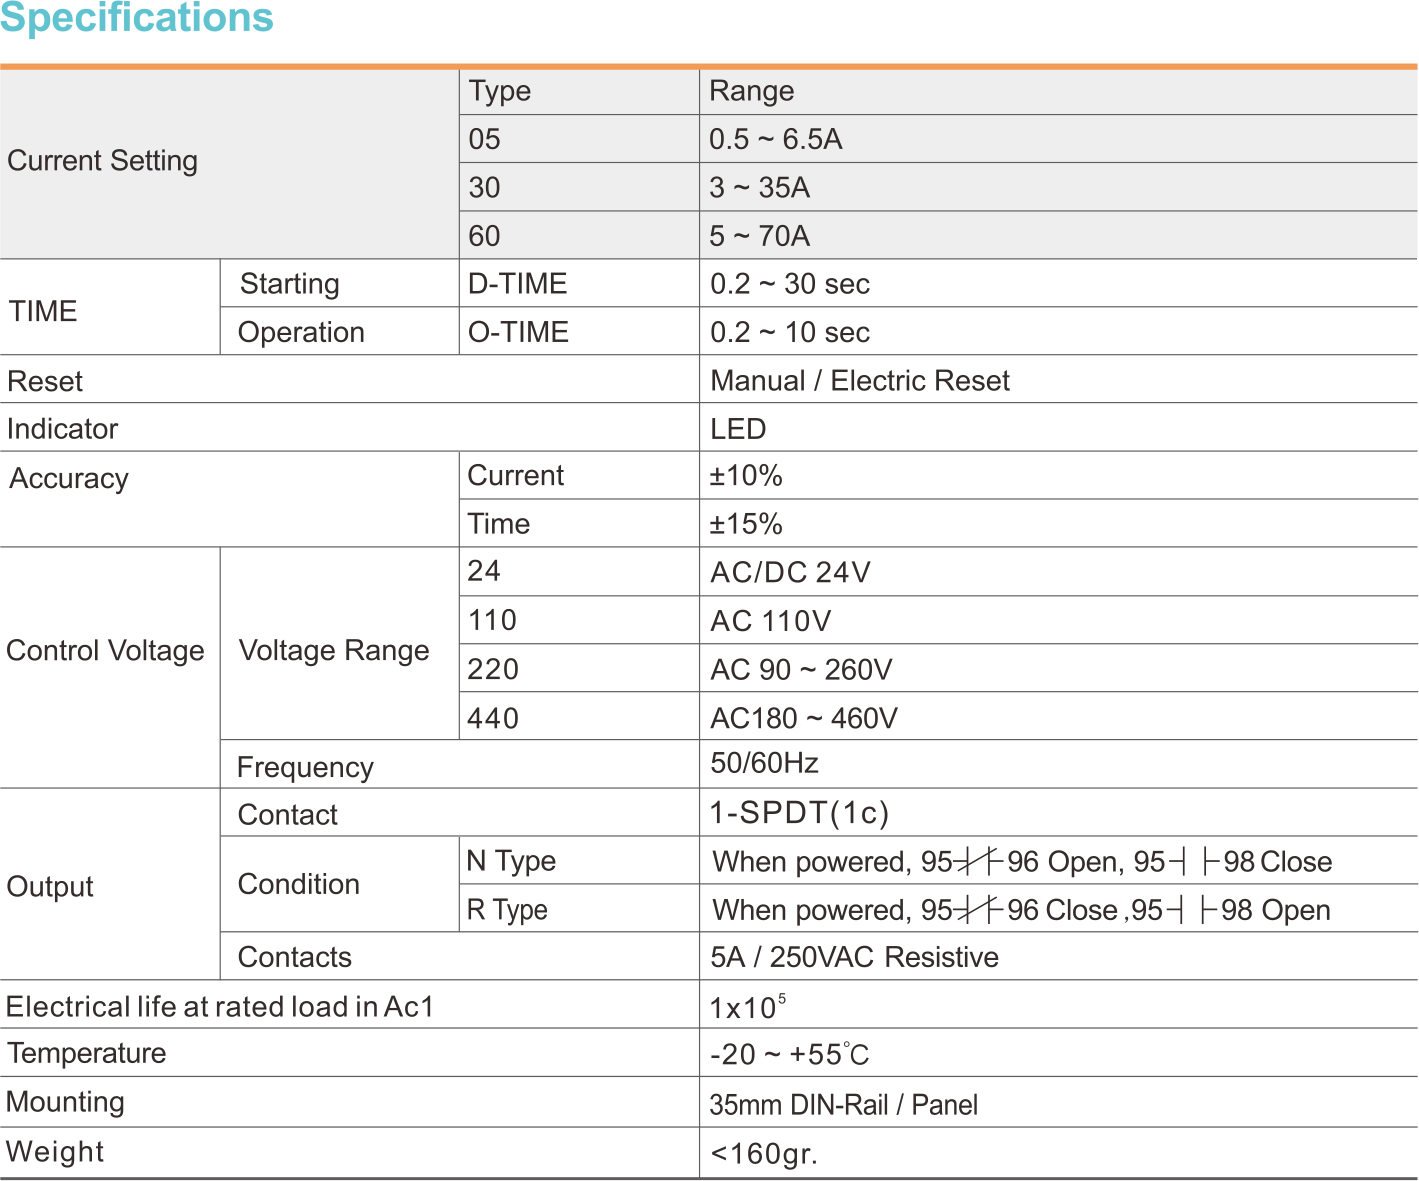The height and width of the screenshot is (1181, 1419).
Task: Click the LED indicator value
Action: click(738, 429)
